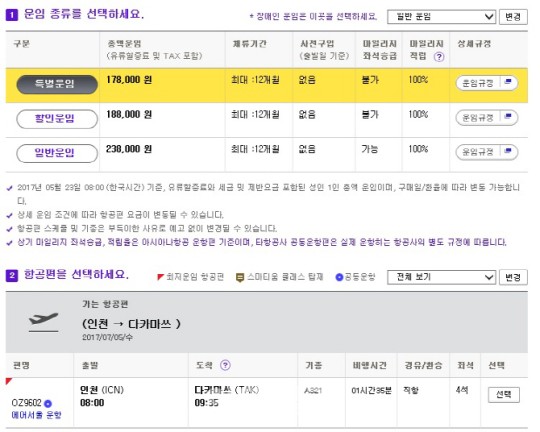Click the 공동운항 legend label
Image resolution: width=540 pixels, height=432 pixels.
click(360, 277)
